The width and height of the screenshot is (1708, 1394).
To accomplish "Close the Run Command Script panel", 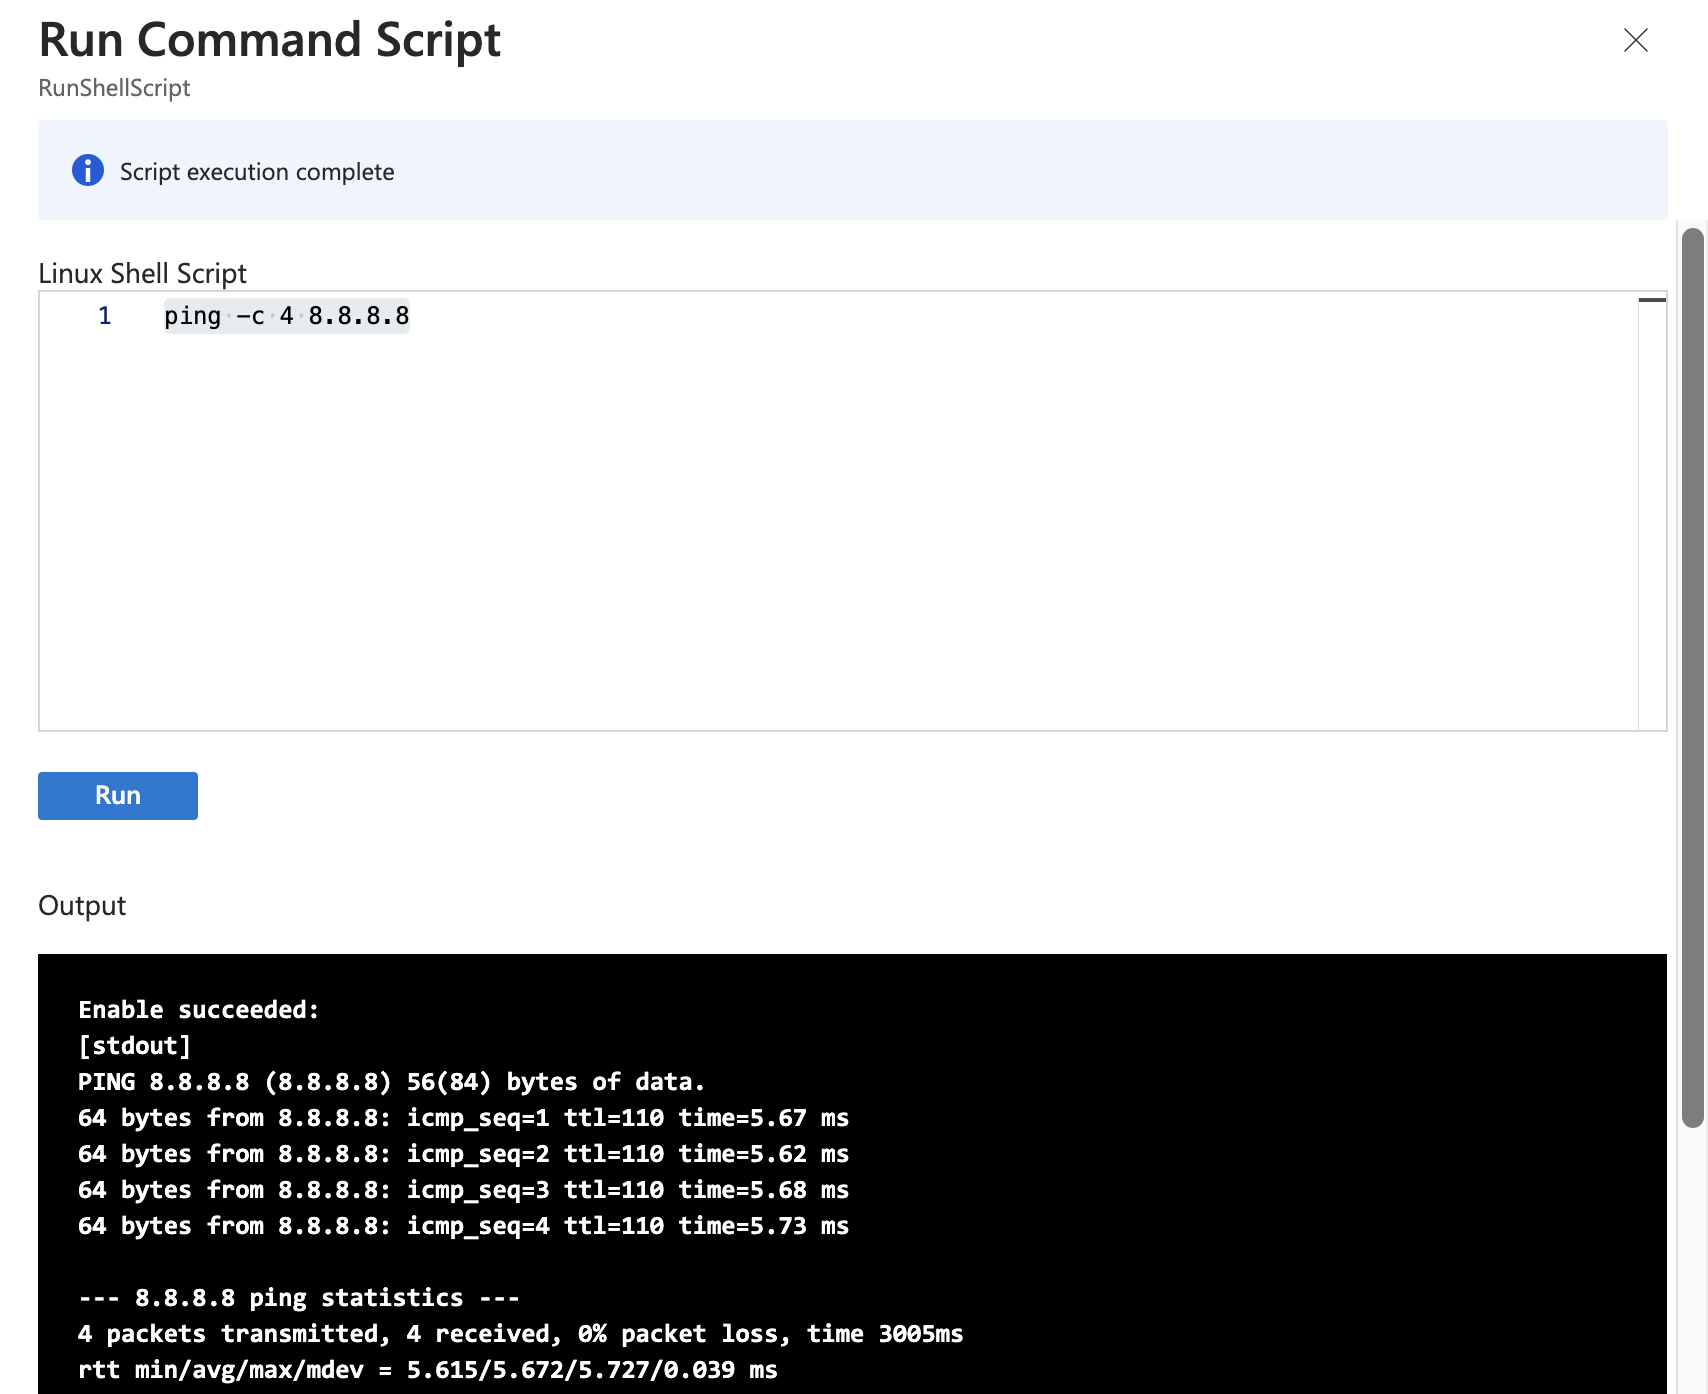I will pyautogui.click(x=1635, y=40).
